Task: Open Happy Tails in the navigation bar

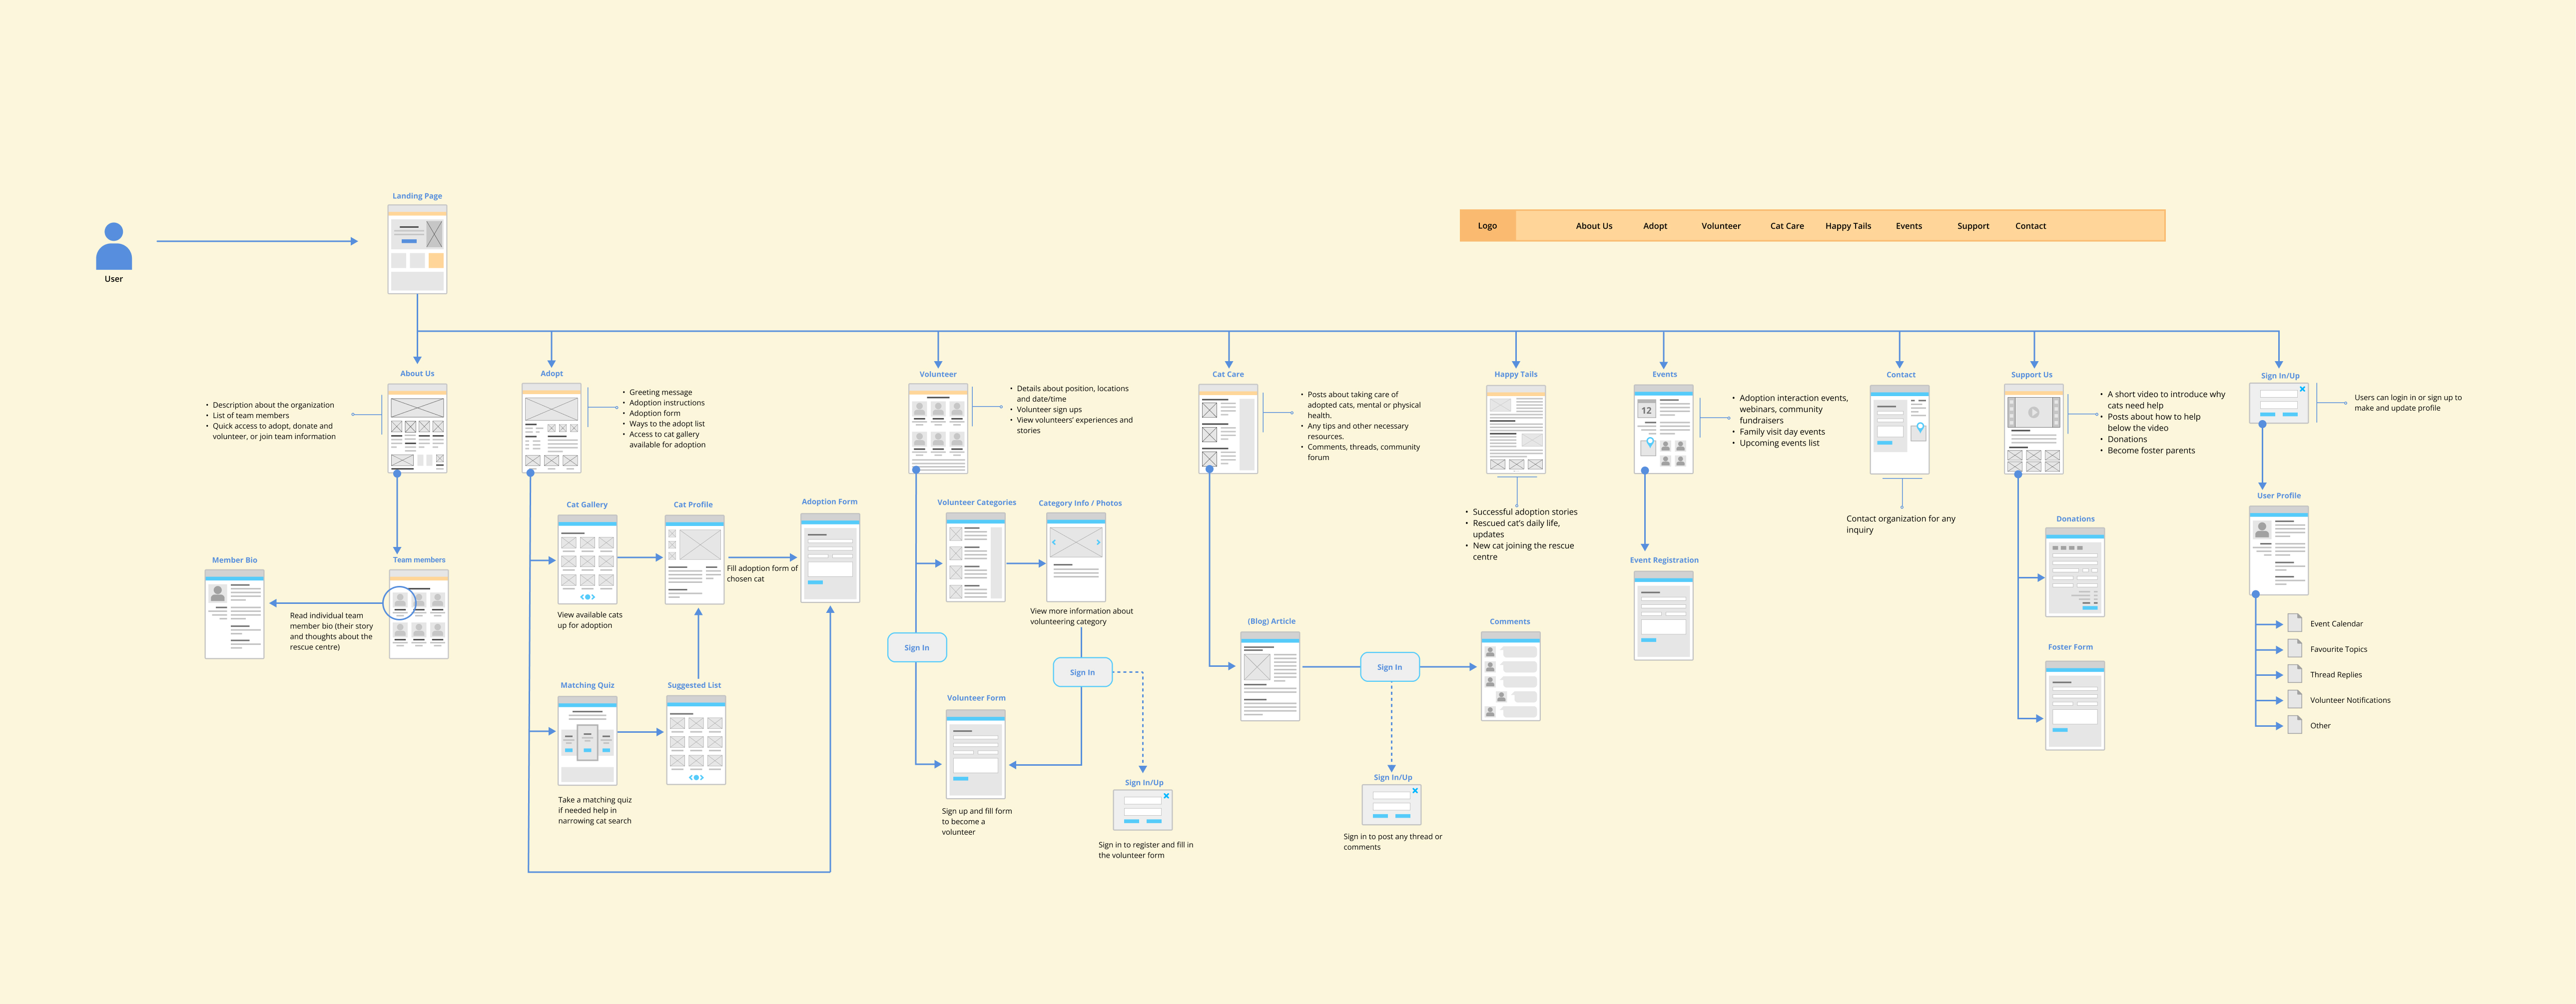Action: [x=1848, y=226]
